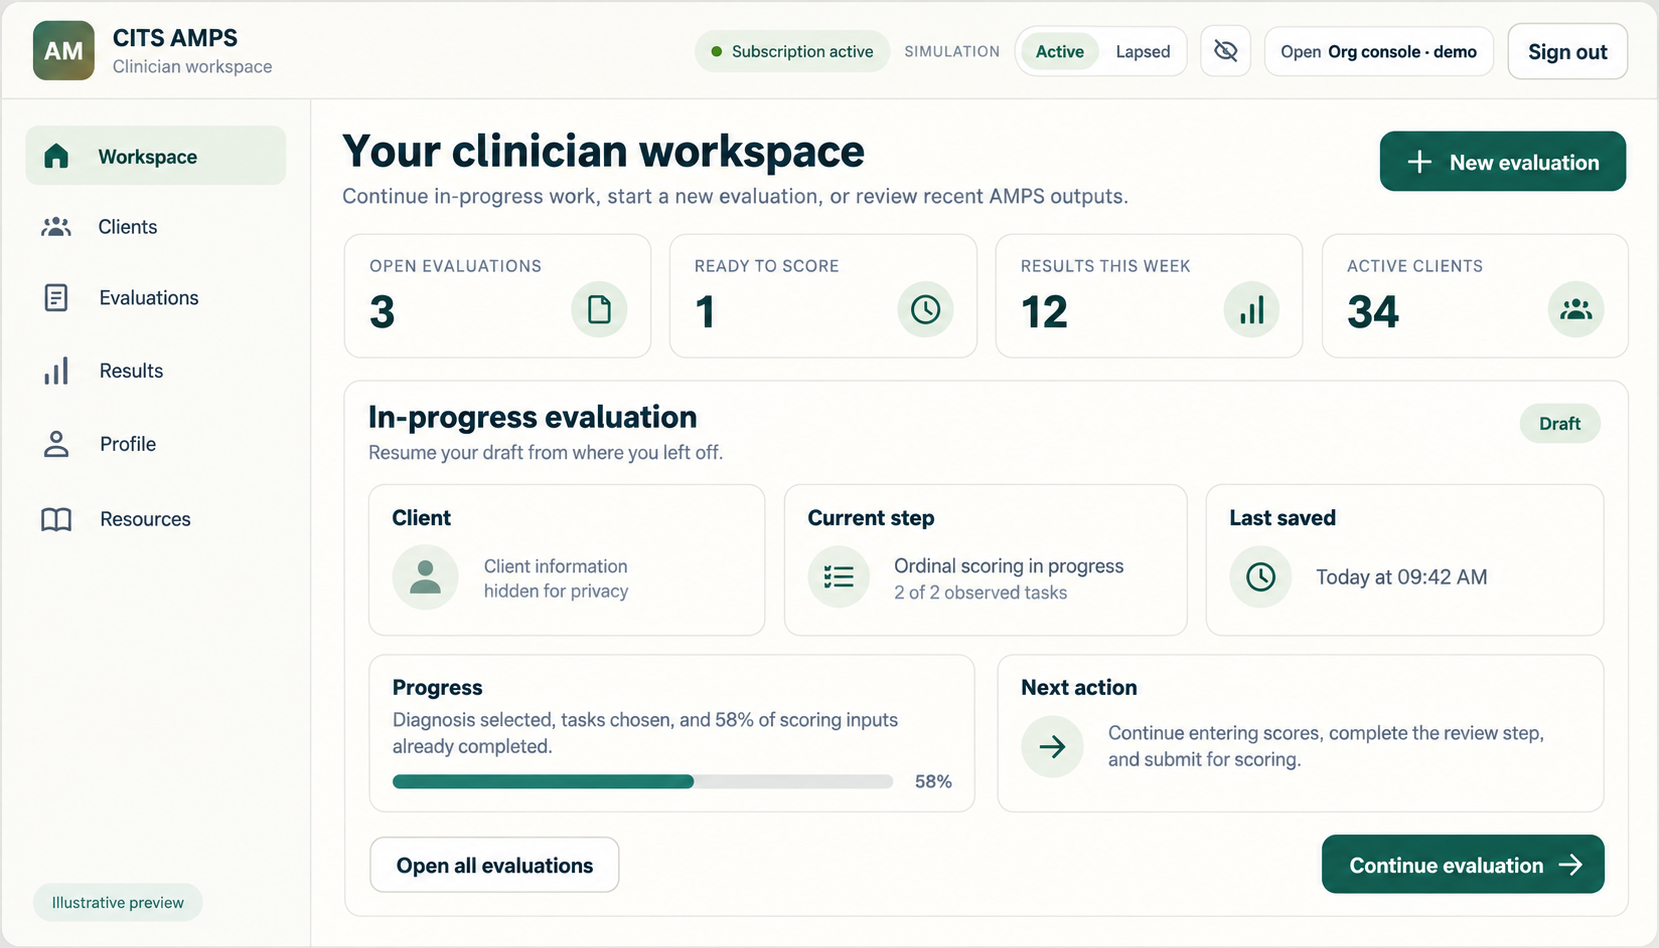Click the 'READY TO SCORE' label
The width and height of the screenshot is (1659, 948).
[x=766, y=266]
